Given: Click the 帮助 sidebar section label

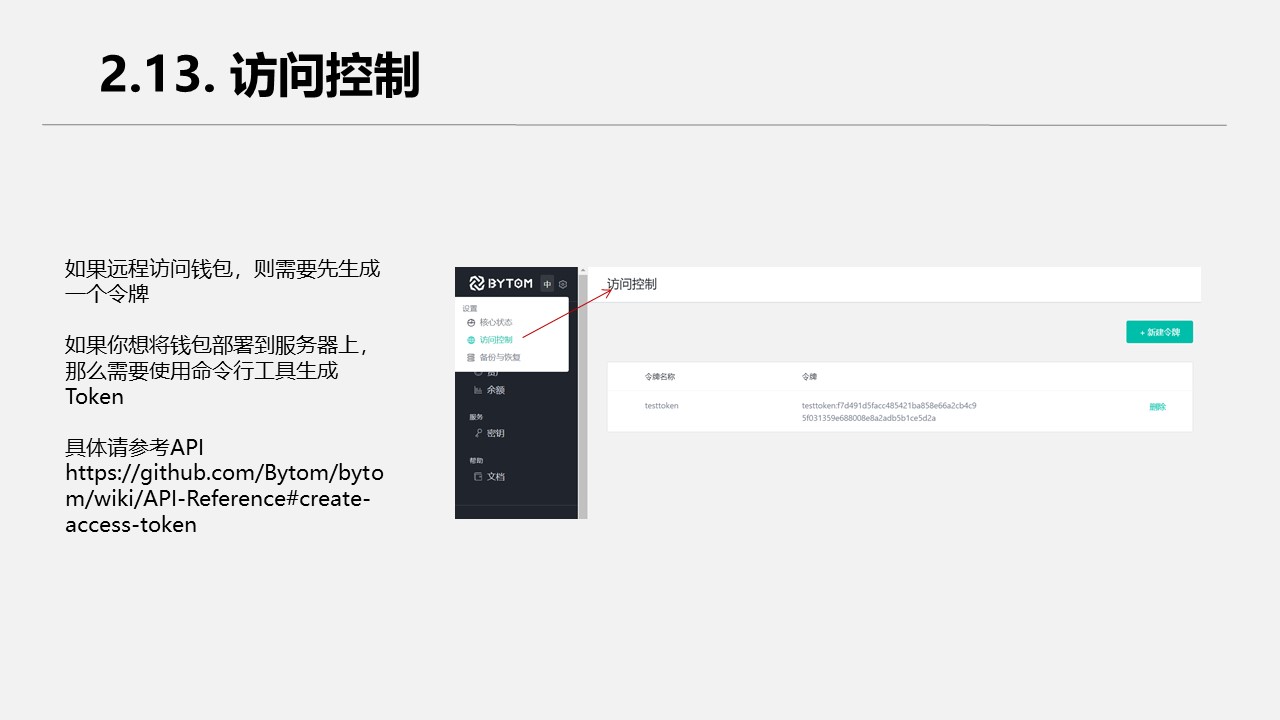Looking at the screenshot, I should (476, 460).
